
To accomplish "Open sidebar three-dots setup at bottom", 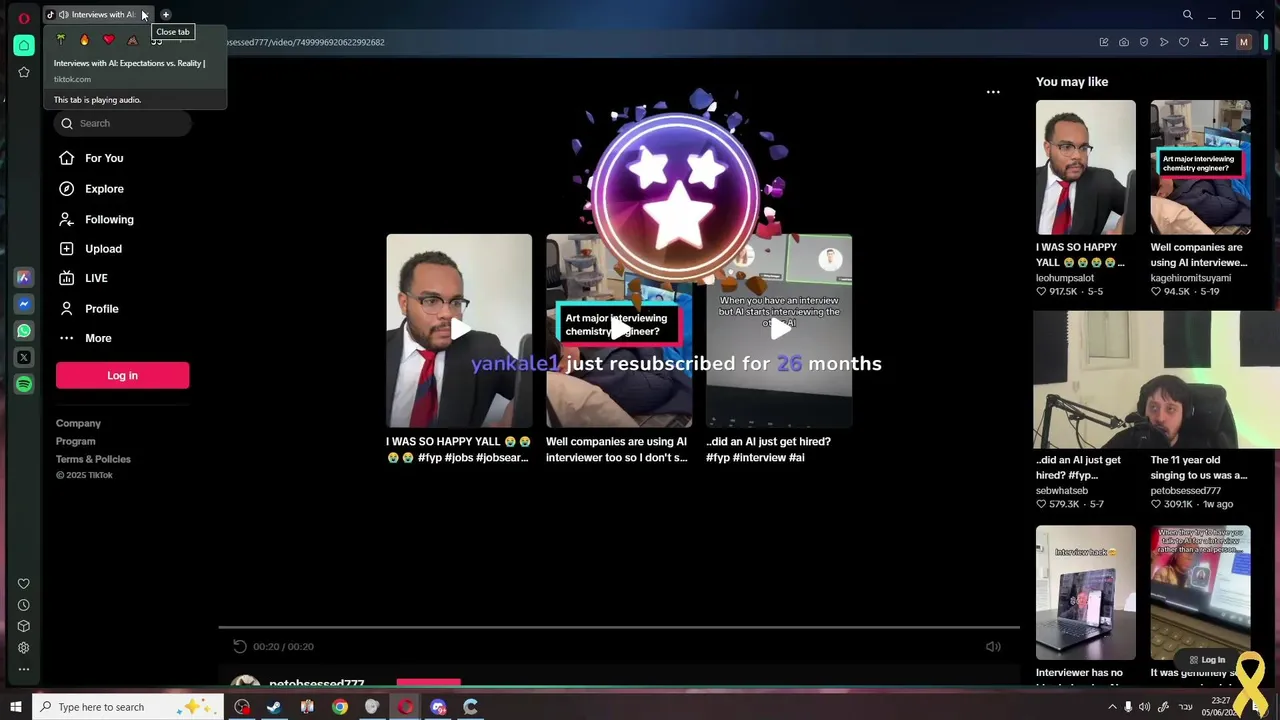I will (24, 669).
